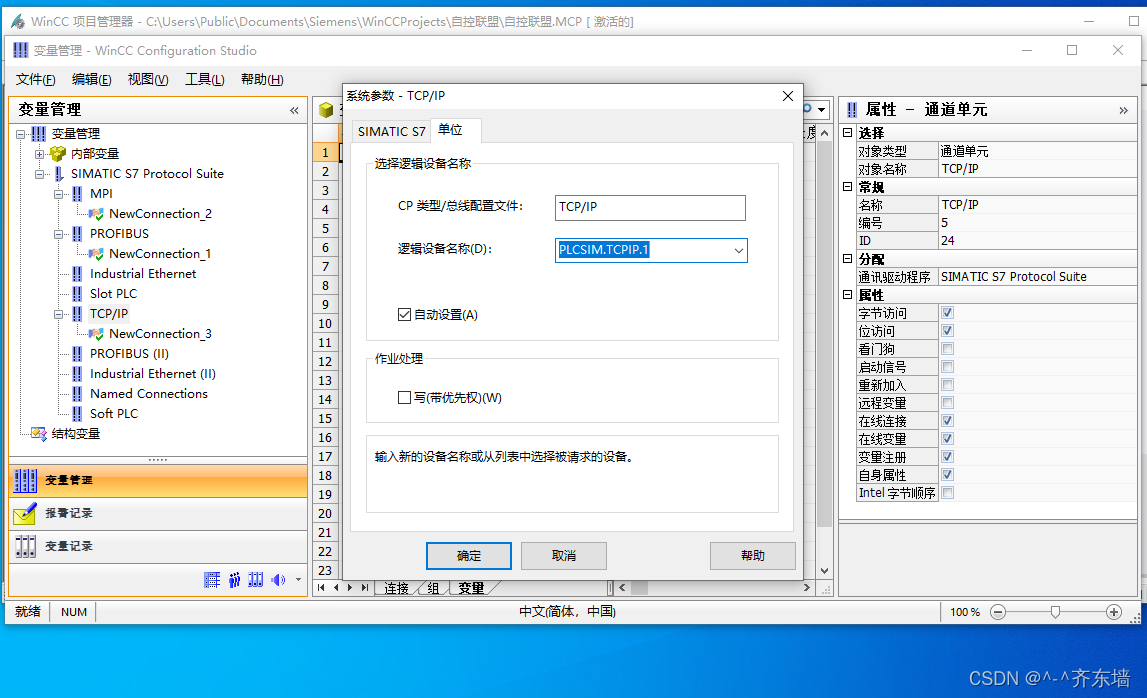Screen dimensions: 1147x698
Task: Toggle the 字节访问 property checkbox
Action: tap(947, 312)
